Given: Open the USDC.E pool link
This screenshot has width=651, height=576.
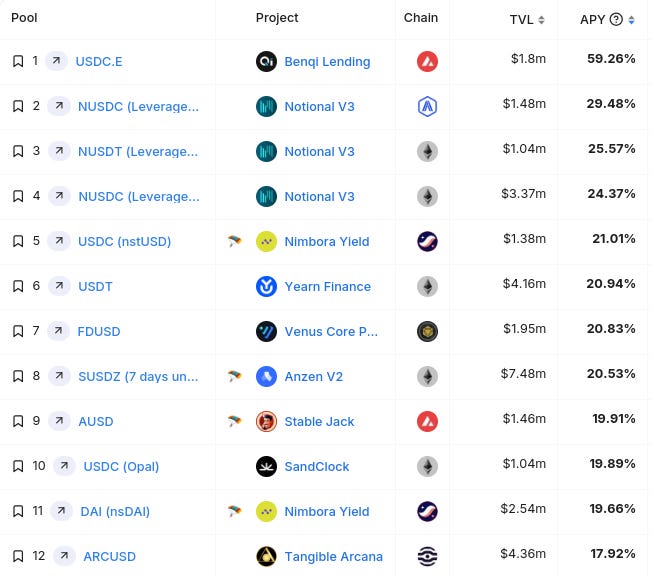Looking at the screenshot, I should click(99, 61).
